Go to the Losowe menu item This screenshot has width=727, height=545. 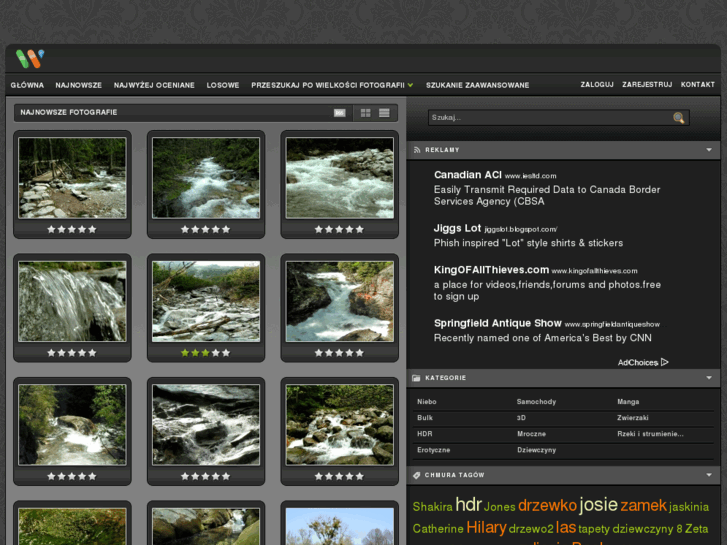tap(223, 85)
